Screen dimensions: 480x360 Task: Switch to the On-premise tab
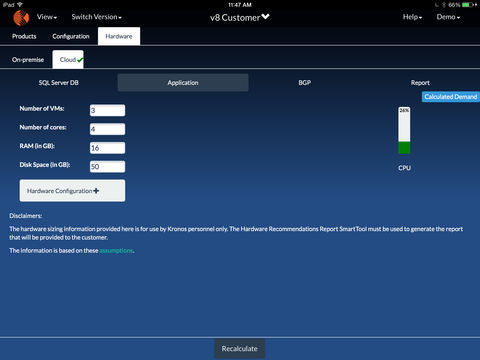[28, 60]
